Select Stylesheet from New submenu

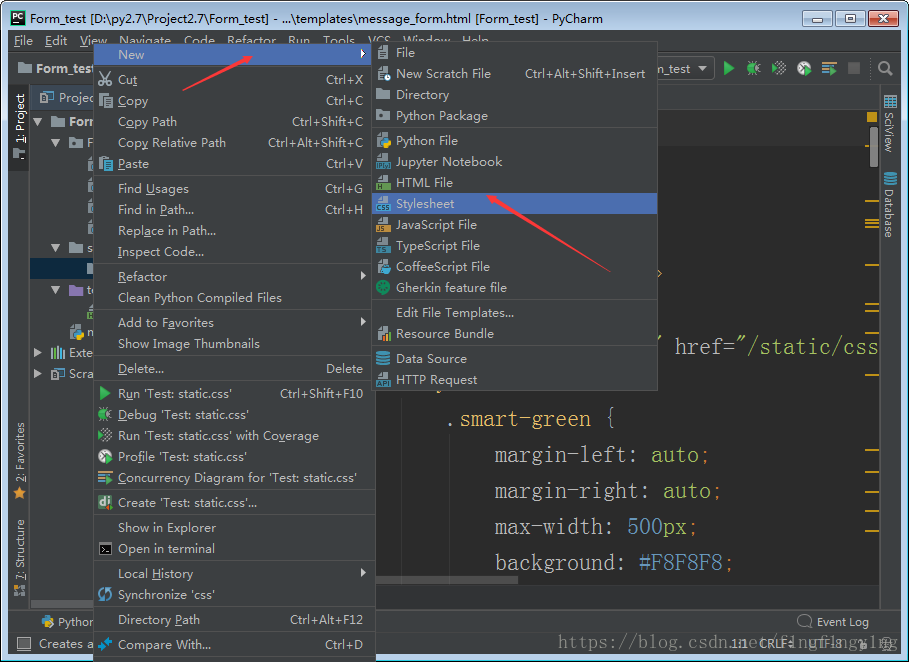[x=514, y=203]
